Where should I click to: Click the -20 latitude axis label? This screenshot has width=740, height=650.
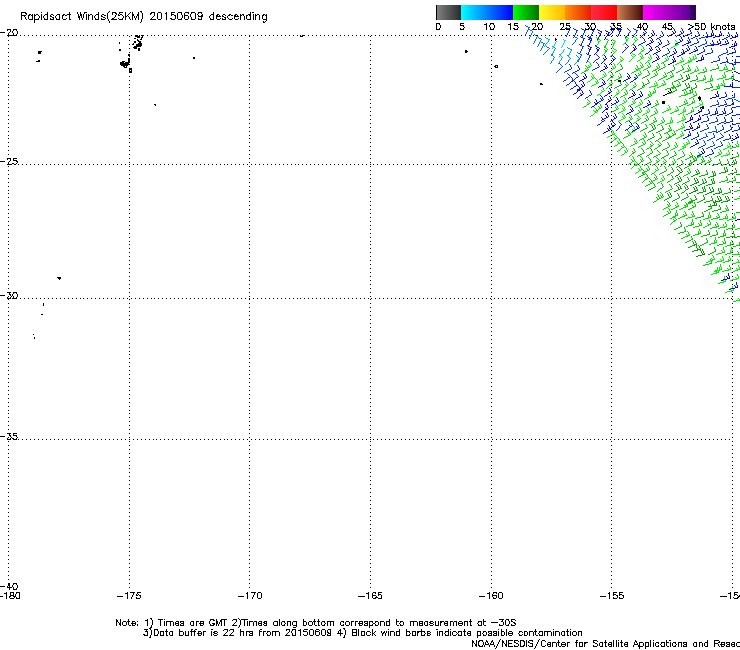9,33
